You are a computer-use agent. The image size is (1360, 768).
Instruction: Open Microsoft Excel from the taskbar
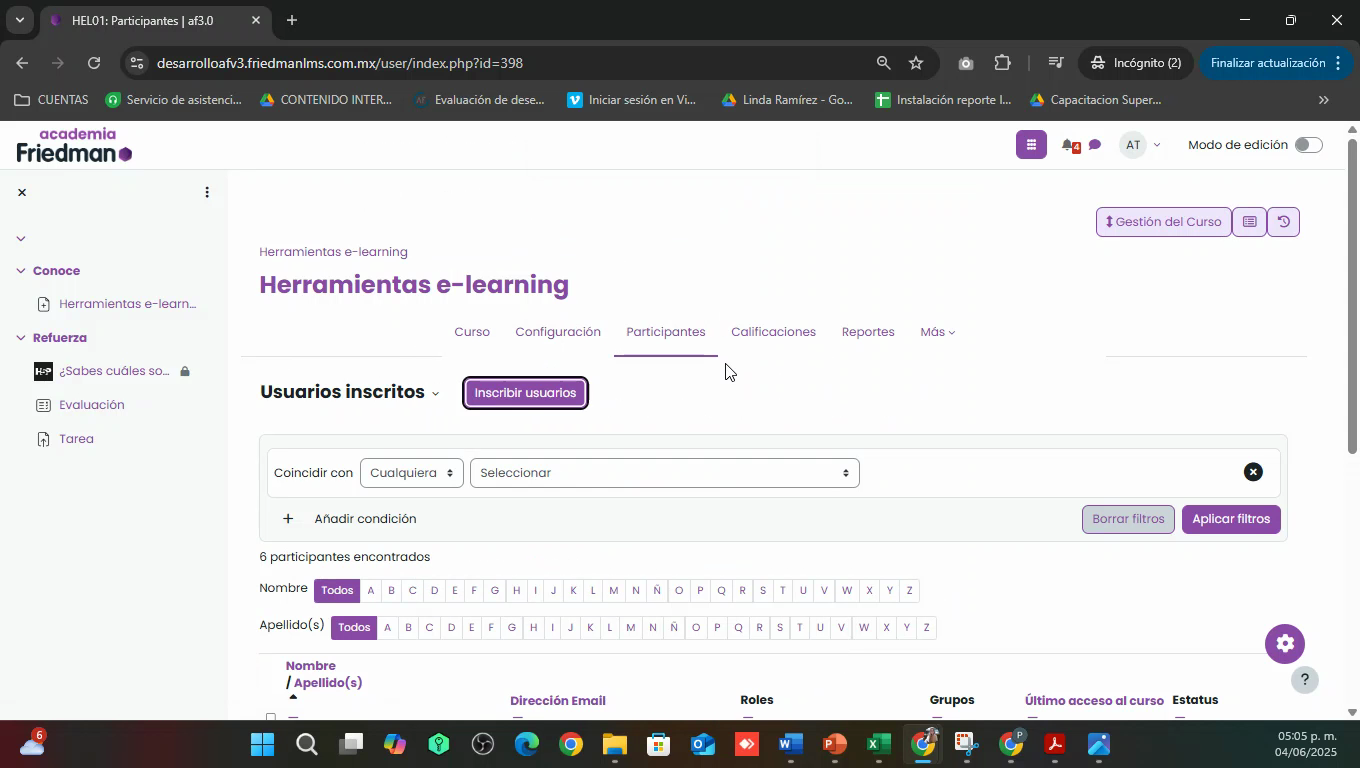878,745
